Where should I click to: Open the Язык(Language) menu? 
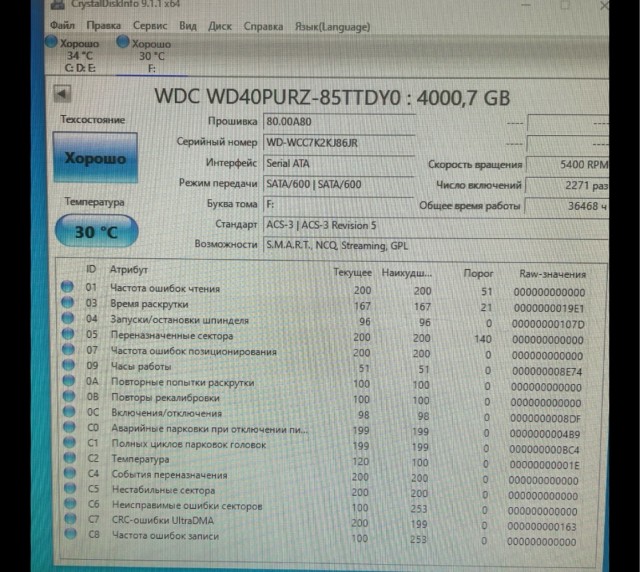click(332, 27)
